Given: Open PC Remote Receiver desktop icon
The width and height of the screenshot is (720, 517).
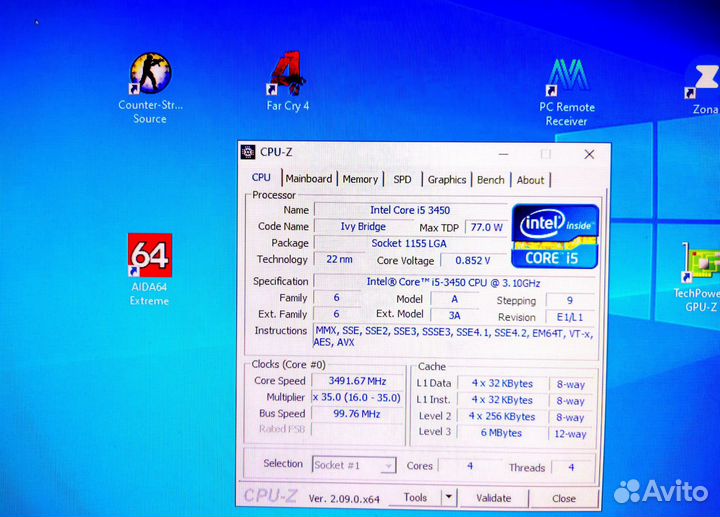Looking at the screenshot, I should (566, 80).
